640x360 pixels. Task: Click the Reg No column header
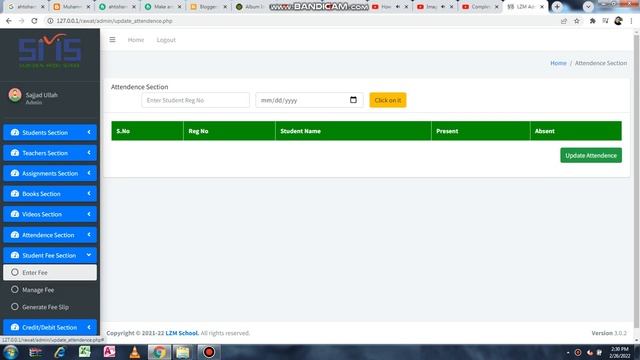[x=229, y=131]
